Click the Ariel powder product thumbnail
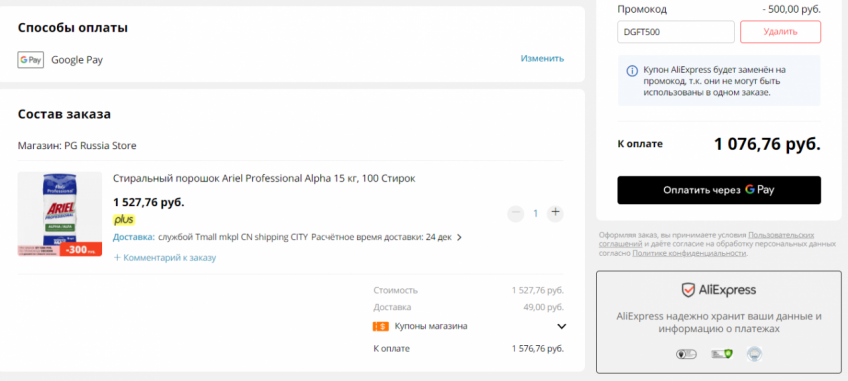This screenshot has height=381, width=848. pos(59,214)
